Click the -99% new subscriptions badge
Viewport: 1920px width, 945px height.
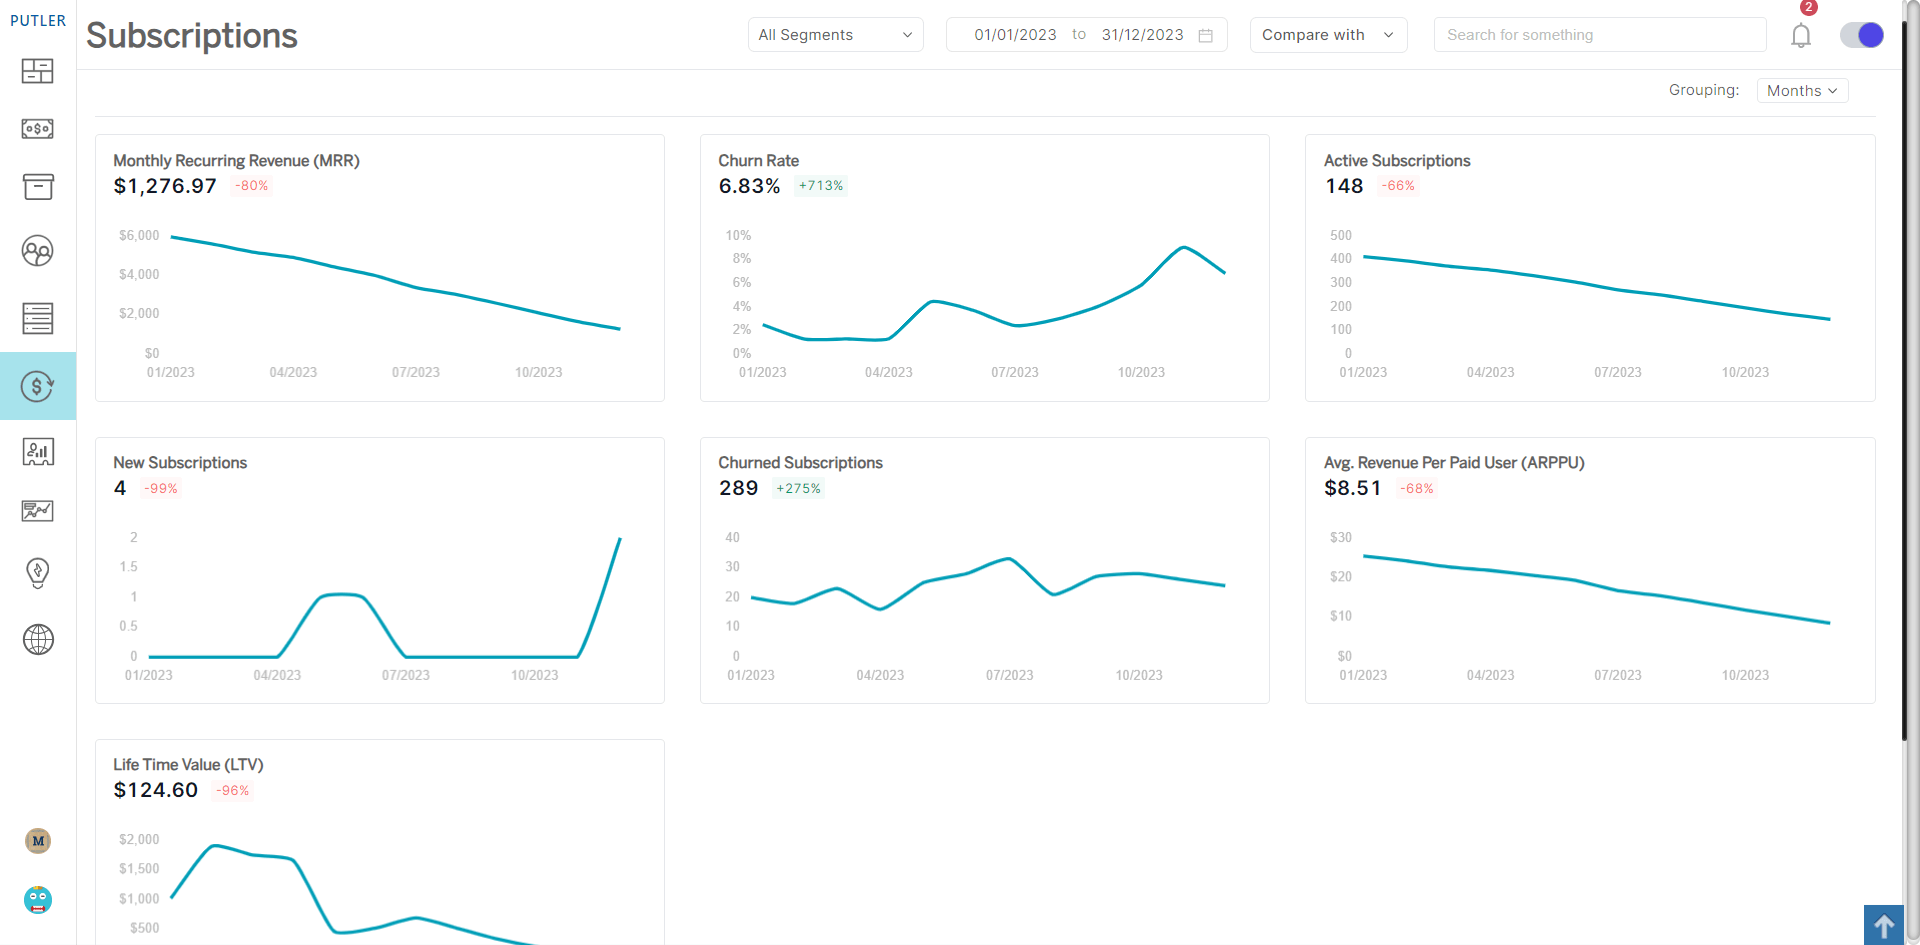point(161,489)
